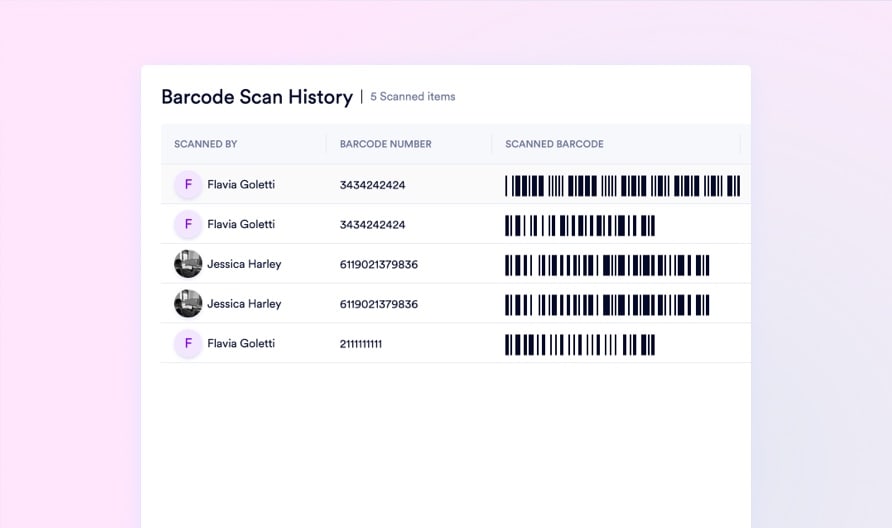The image size is (892, 528).
Task: Select Jessica Harley name in third row
Action: pyautogui.click(x=244, y=264)
